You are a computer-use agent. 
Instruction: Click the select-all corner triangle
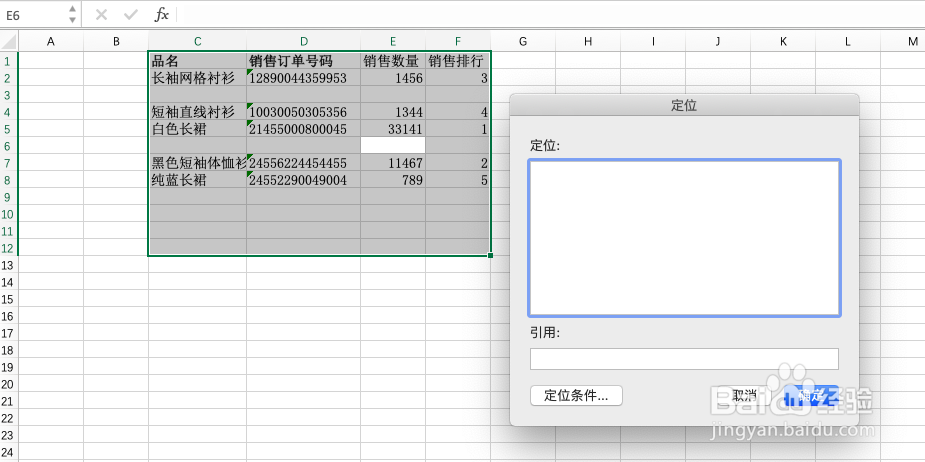coord(9,41)
